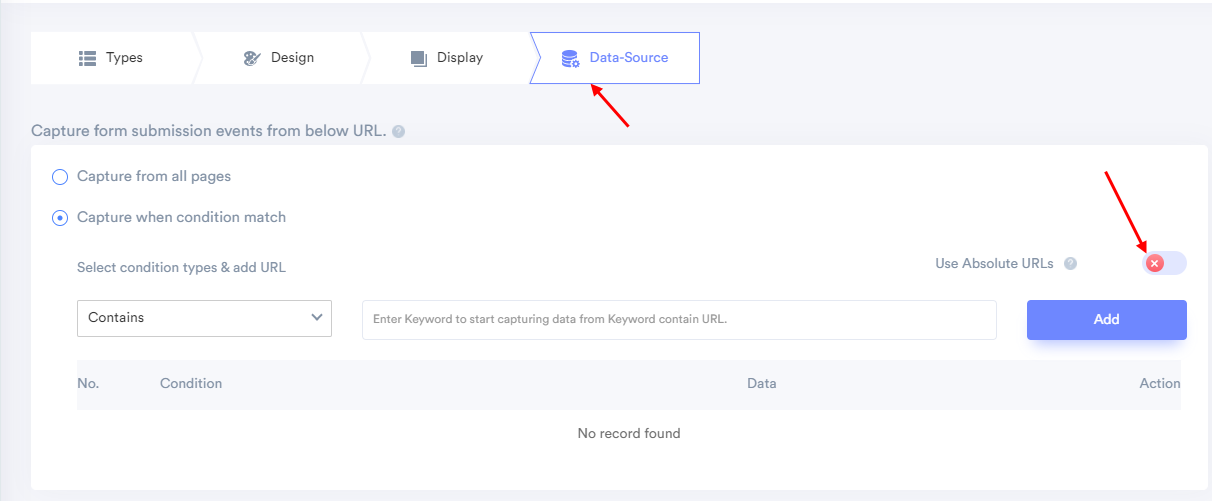
Task: Select Capture when condition match option
Action: [x=59, y=217]
